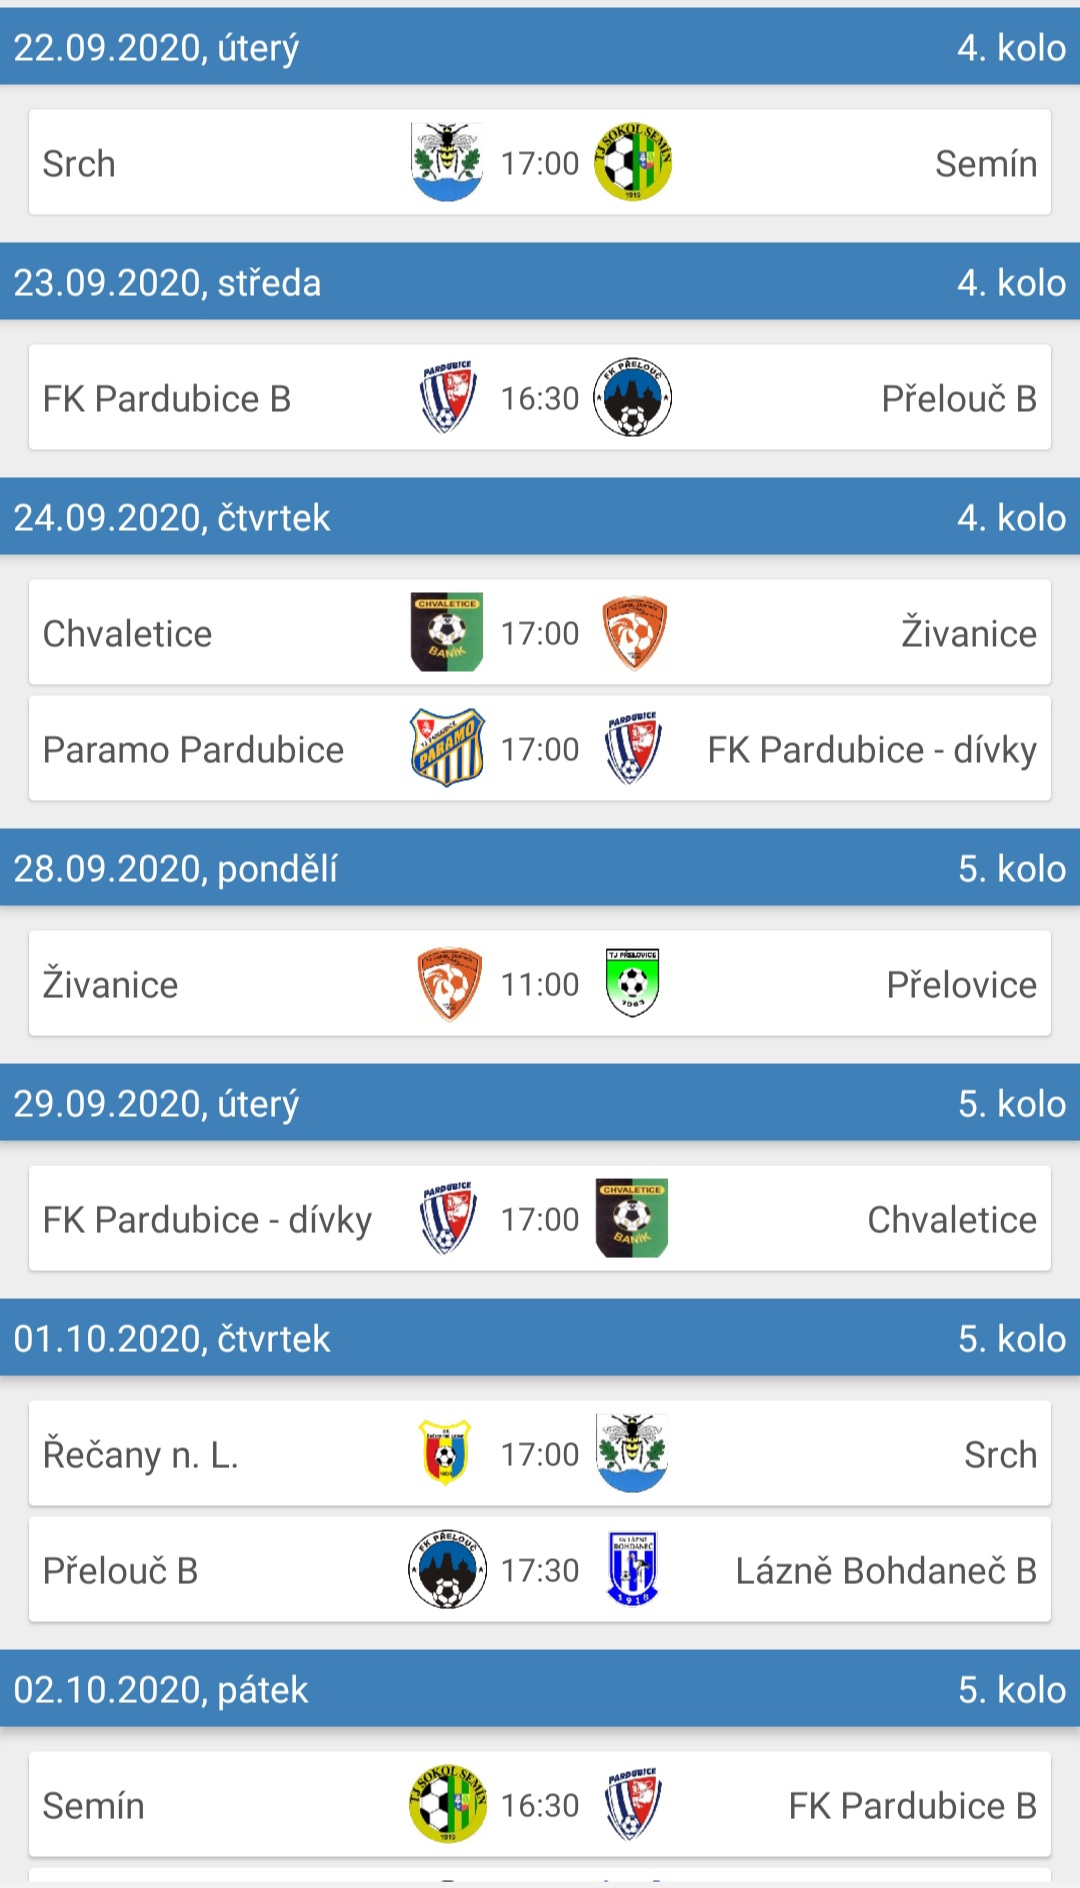This screenshot has height=1888, width=1080.
Task: Tap the Chvaletice Baník crest in the 24.09 match
Action: click(447, 632)
